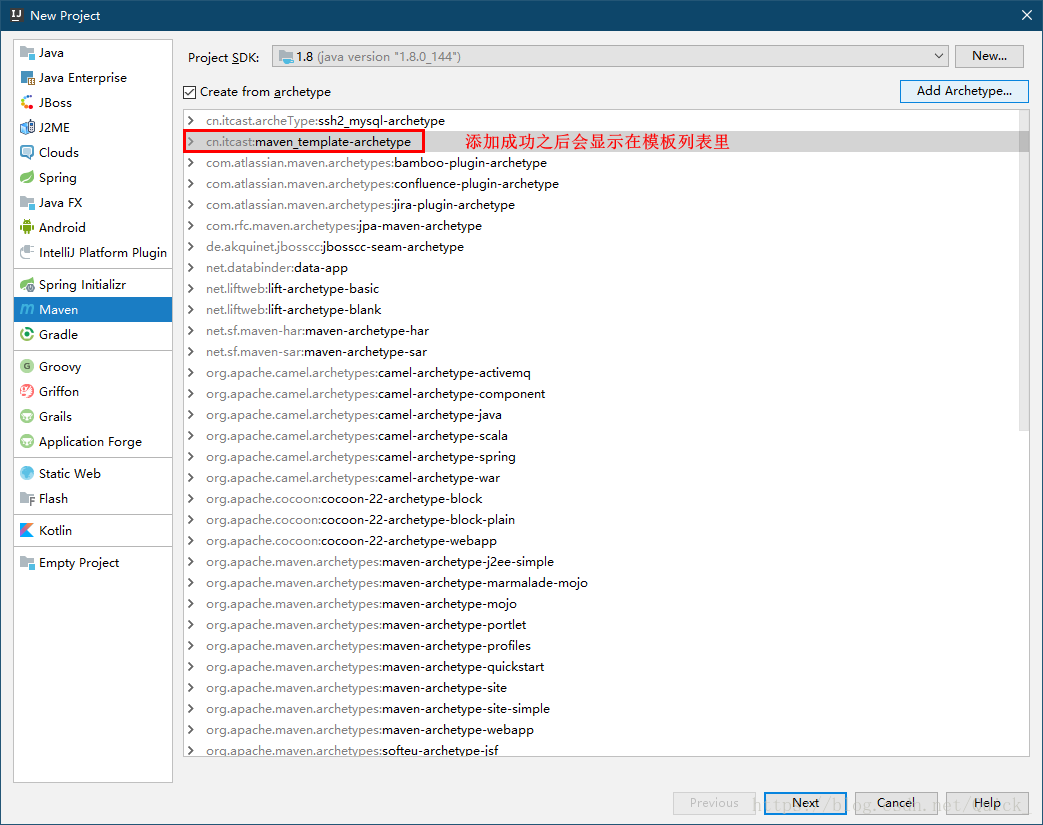This screenshot has height=825, width=1043.
Task: Click the Maven 'm' icon
Action: (x=27, y=309)
